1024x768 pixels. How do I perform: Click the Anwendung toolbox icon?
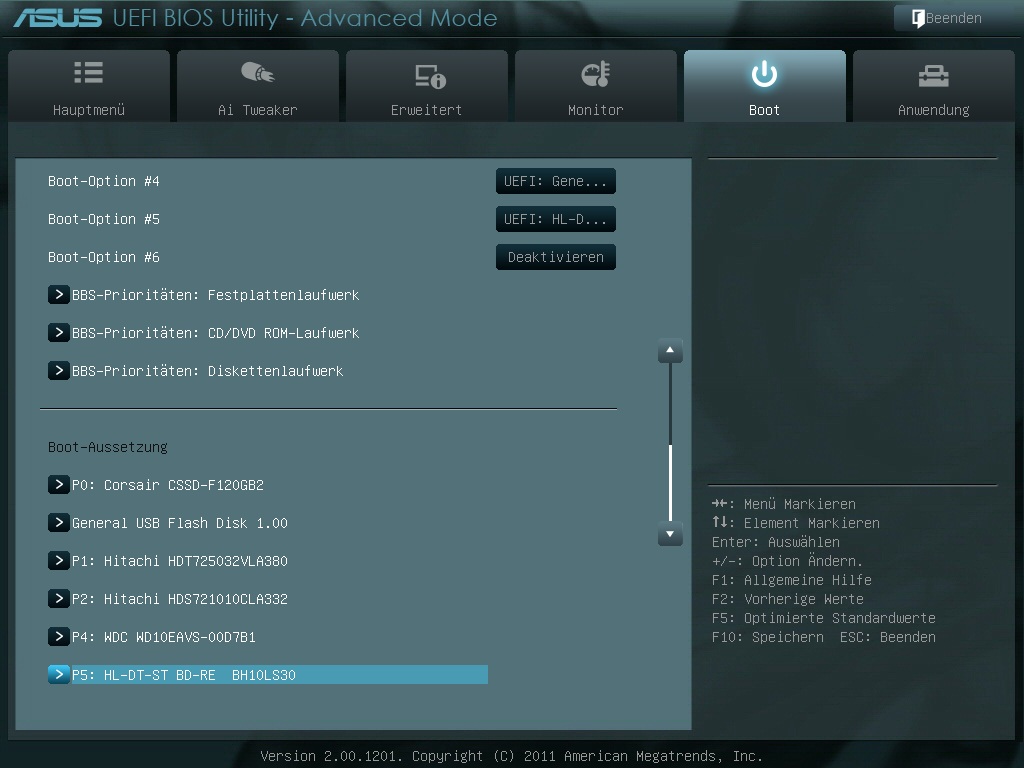tap(933, 76)
